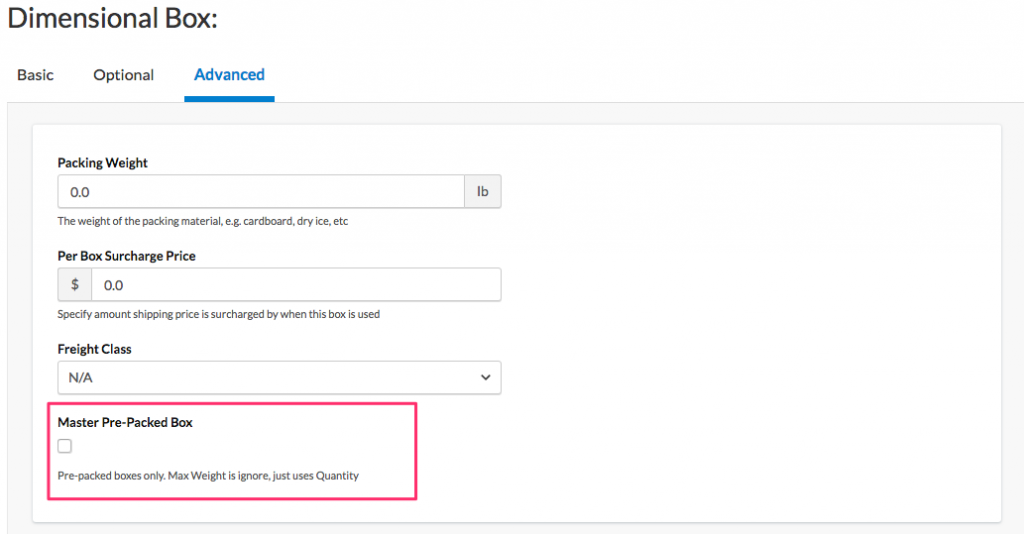Click the Packing Weight label

tap(103, 163)
